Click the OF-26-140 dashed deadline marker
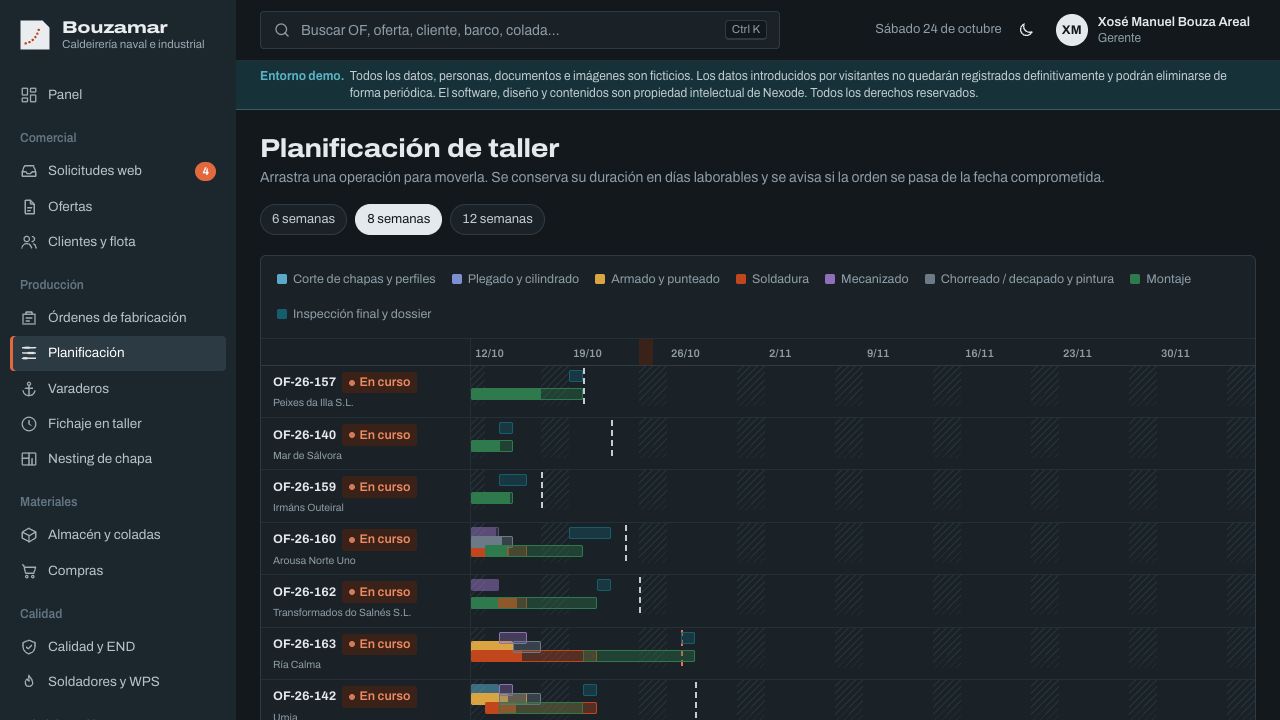The height and width of the screenshot is (720, 1280). click(x=612, y=438)
